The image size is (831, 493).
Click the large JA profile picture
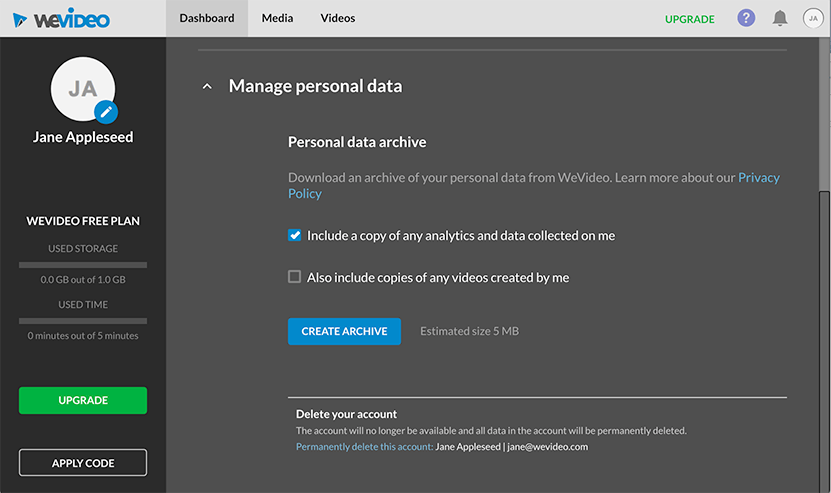coord(80,90)
